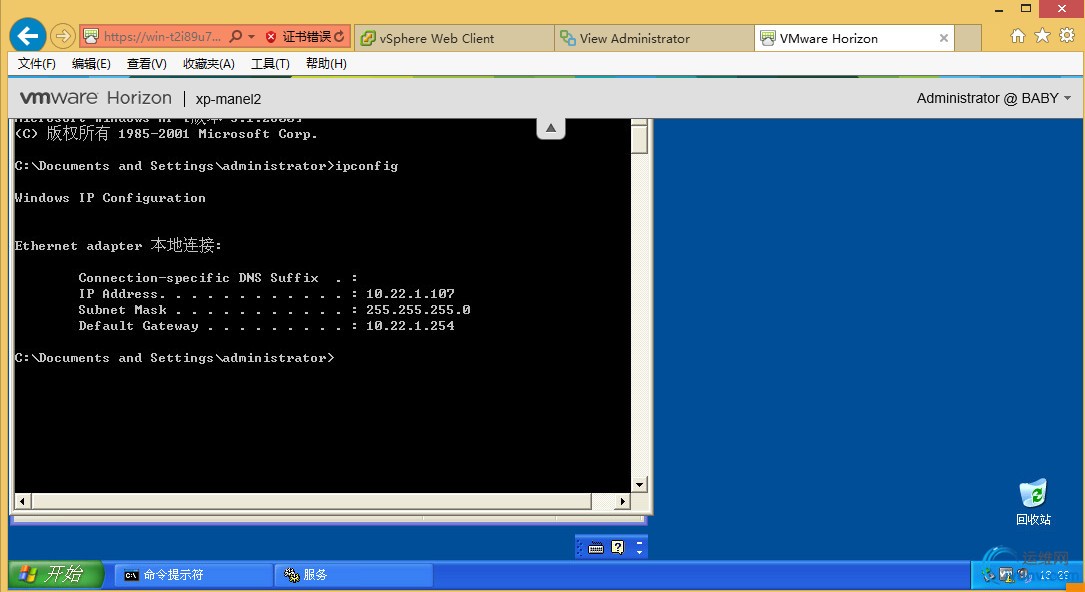The image size is (1085, 592).
Task: Open the address bar autocomplete dropdown arrow
Action: coord(251,37)
